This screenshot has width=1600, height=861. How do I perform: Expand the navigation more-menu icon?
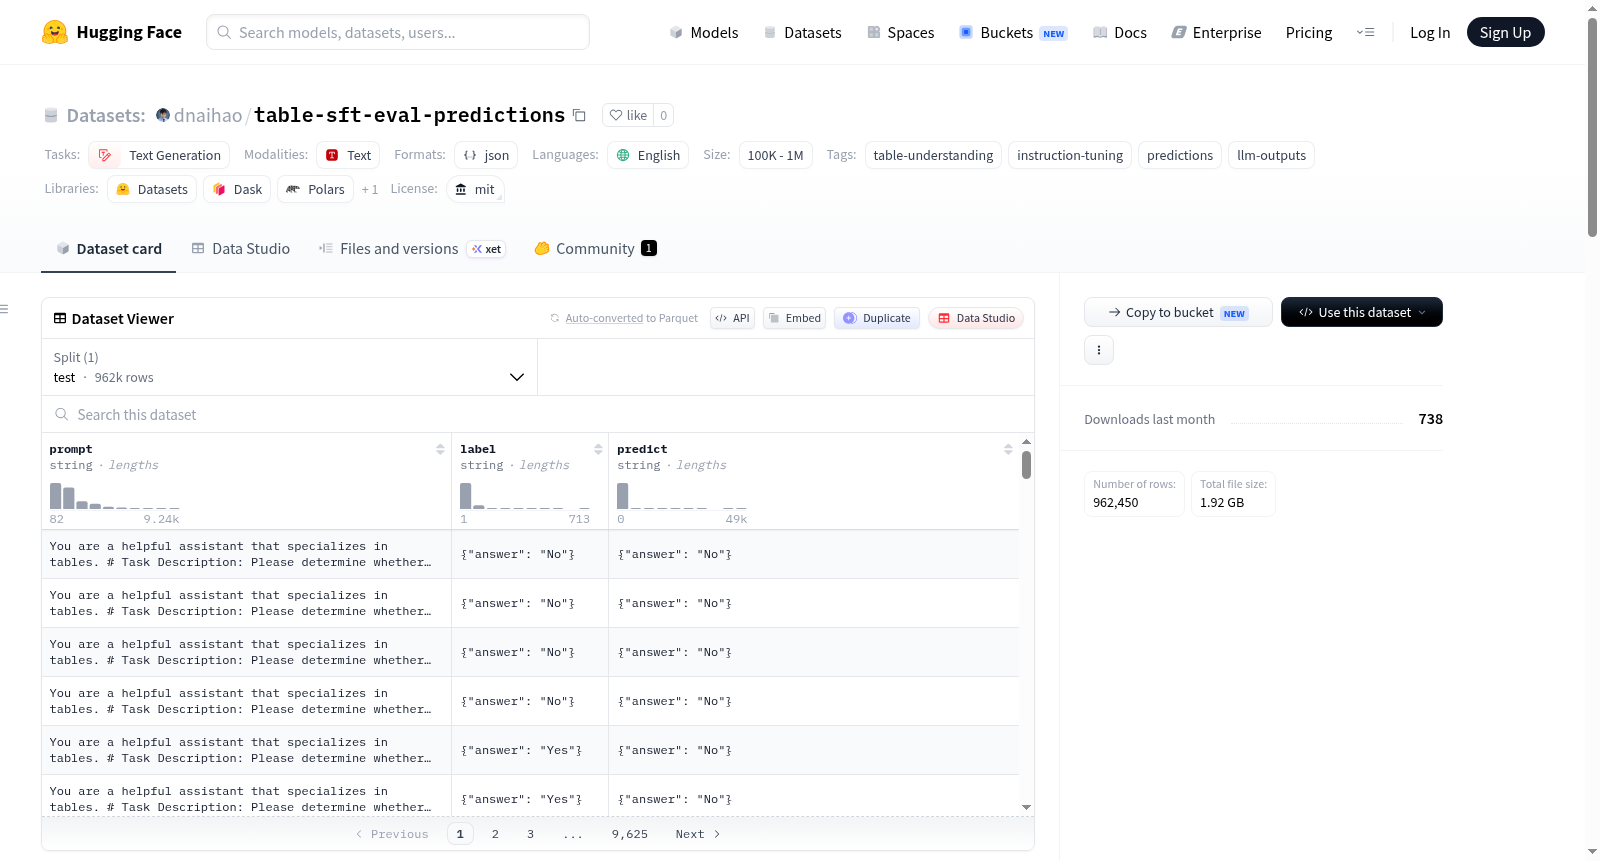click(x=1365, y=32)
